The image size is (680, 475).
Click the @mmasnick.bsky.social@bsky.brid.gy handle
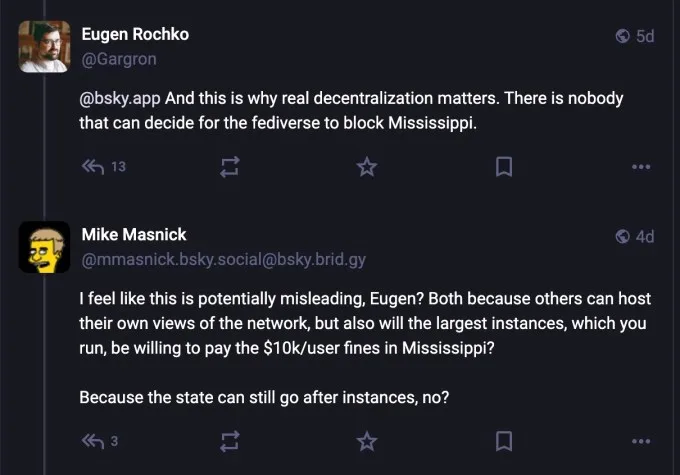[x=222, y=260]
